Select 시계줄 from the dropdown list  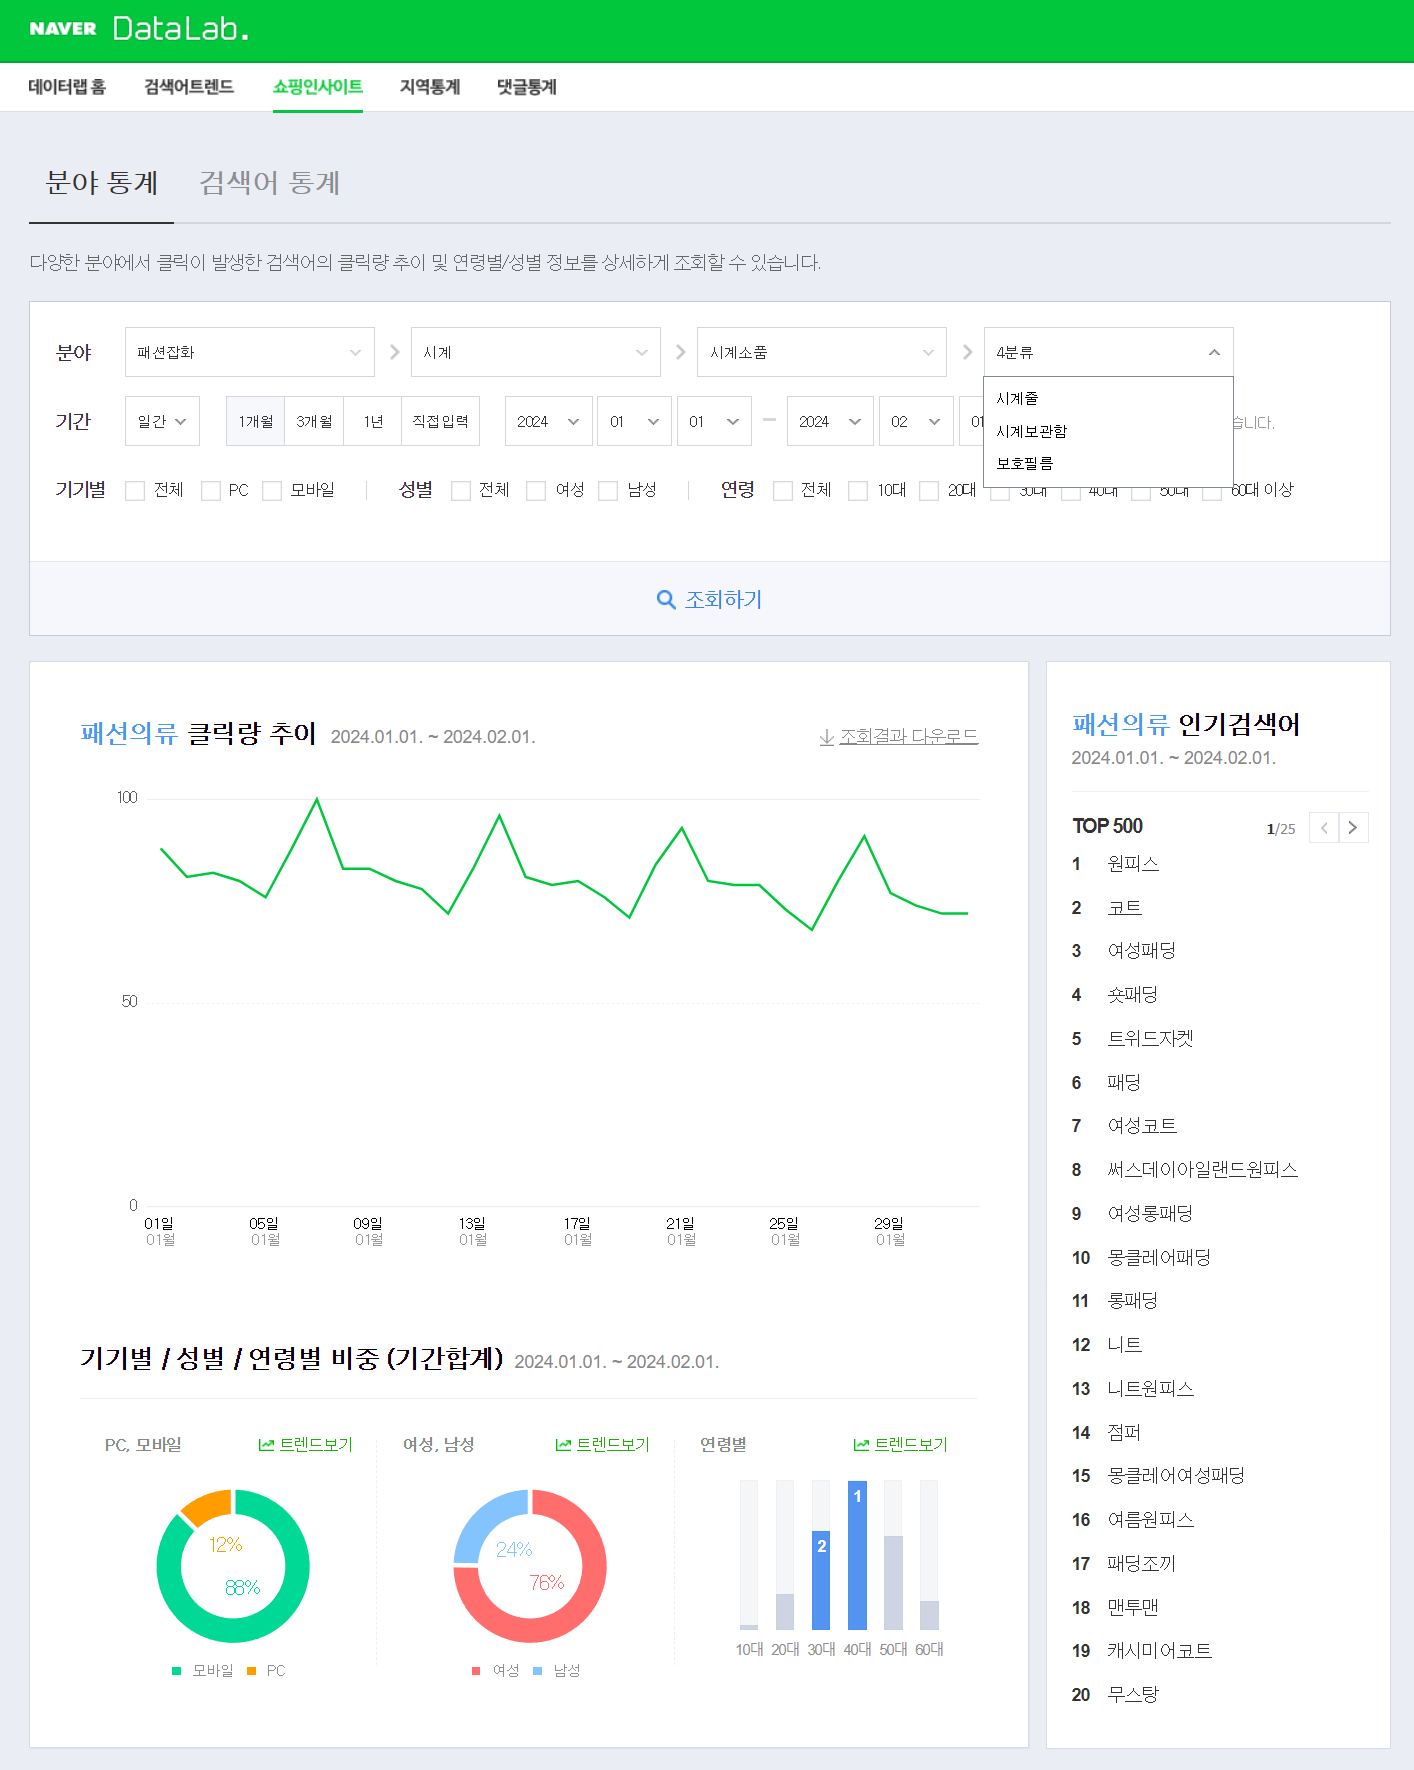1109,398
